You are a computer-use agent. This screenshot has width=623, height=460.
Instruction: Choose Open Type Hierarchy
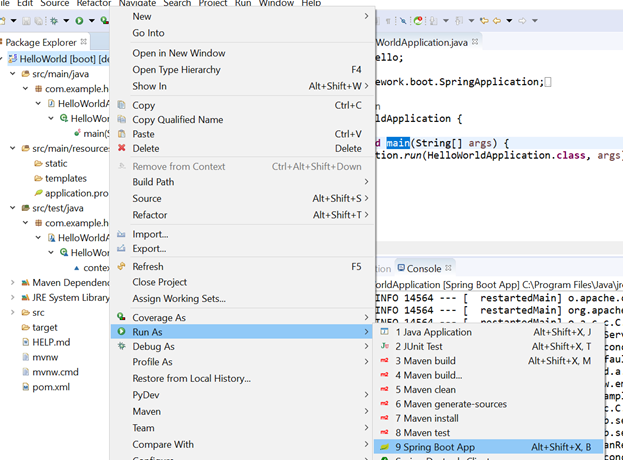[242, 70]
